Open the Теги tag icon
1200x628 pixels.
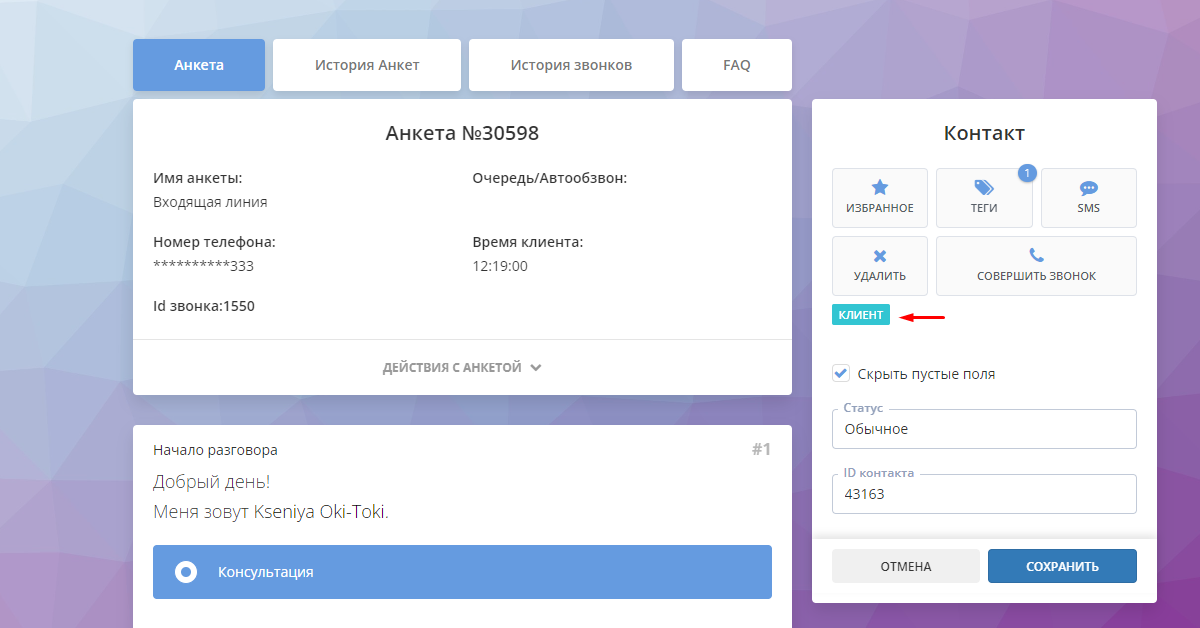point(984,187)
